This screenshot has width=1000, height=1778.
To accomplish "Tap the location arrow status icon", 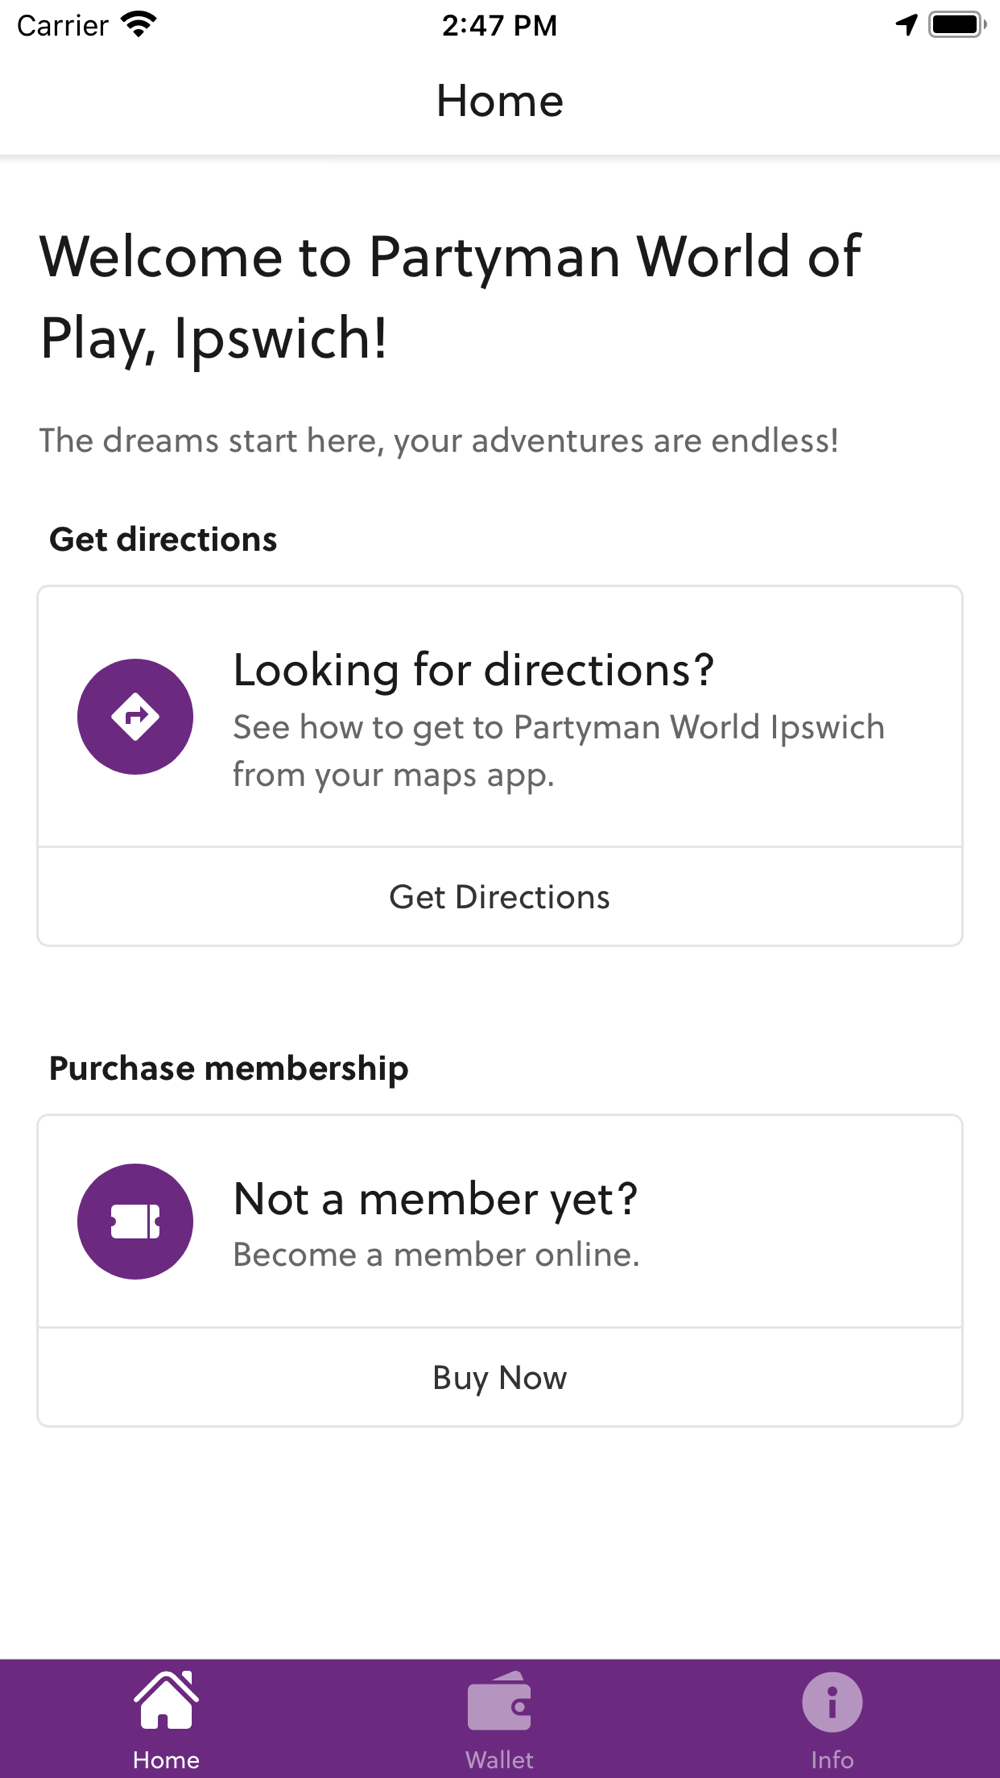I will (x=906, y=25).
